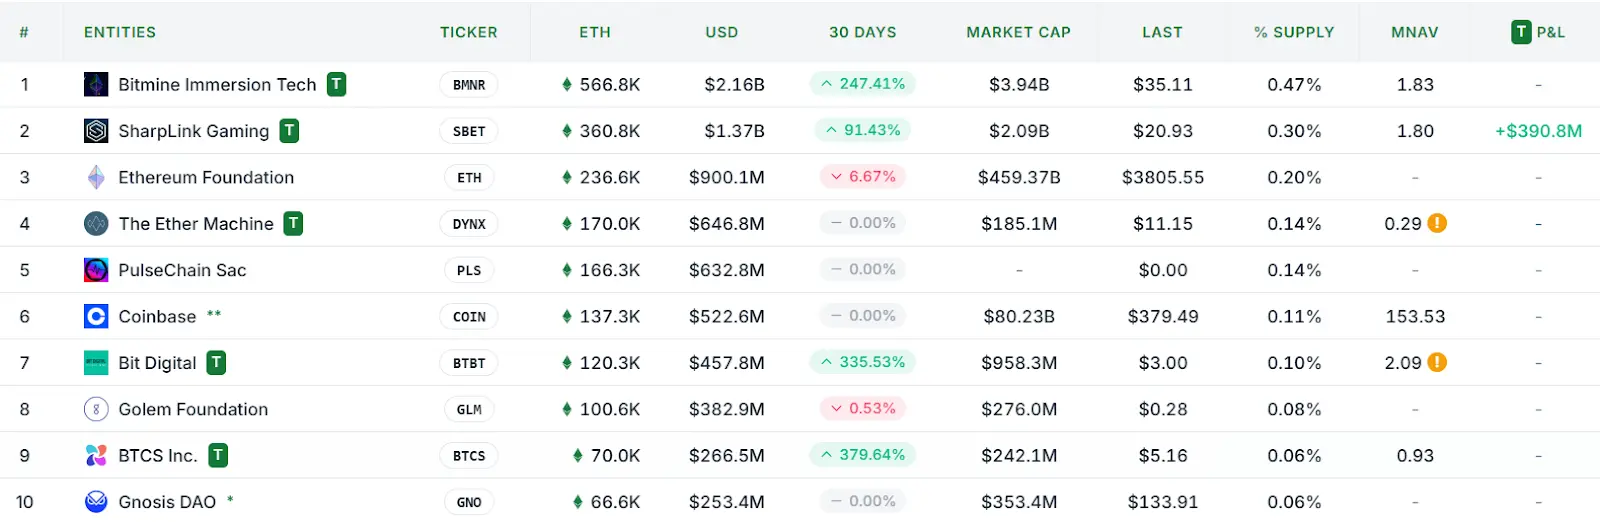Click orange warning icon next to 2.09 MNAV
This screenshot has width=1600, height=522.
click(1437, 362)
